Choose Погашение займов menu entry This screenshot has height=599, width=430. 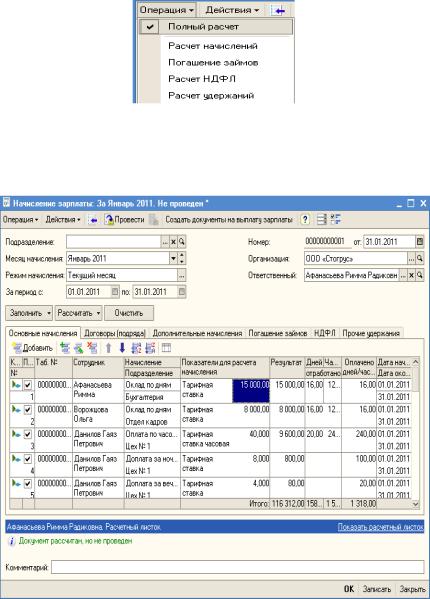click(213, 62)
